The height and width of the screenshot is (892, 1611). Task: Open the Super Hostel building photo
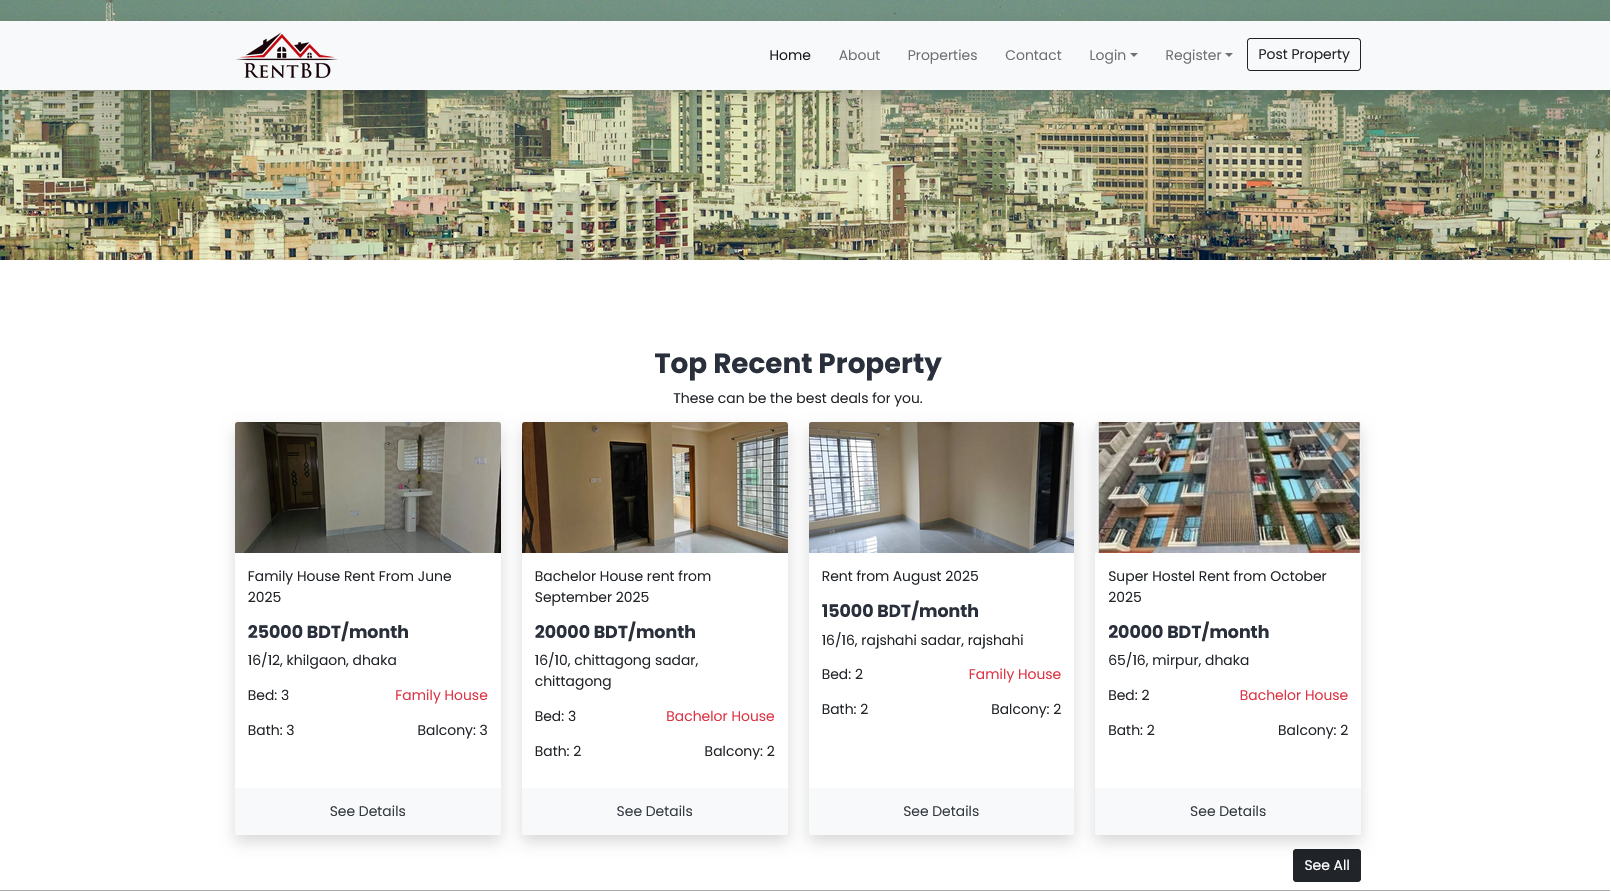click(1227, 487)
